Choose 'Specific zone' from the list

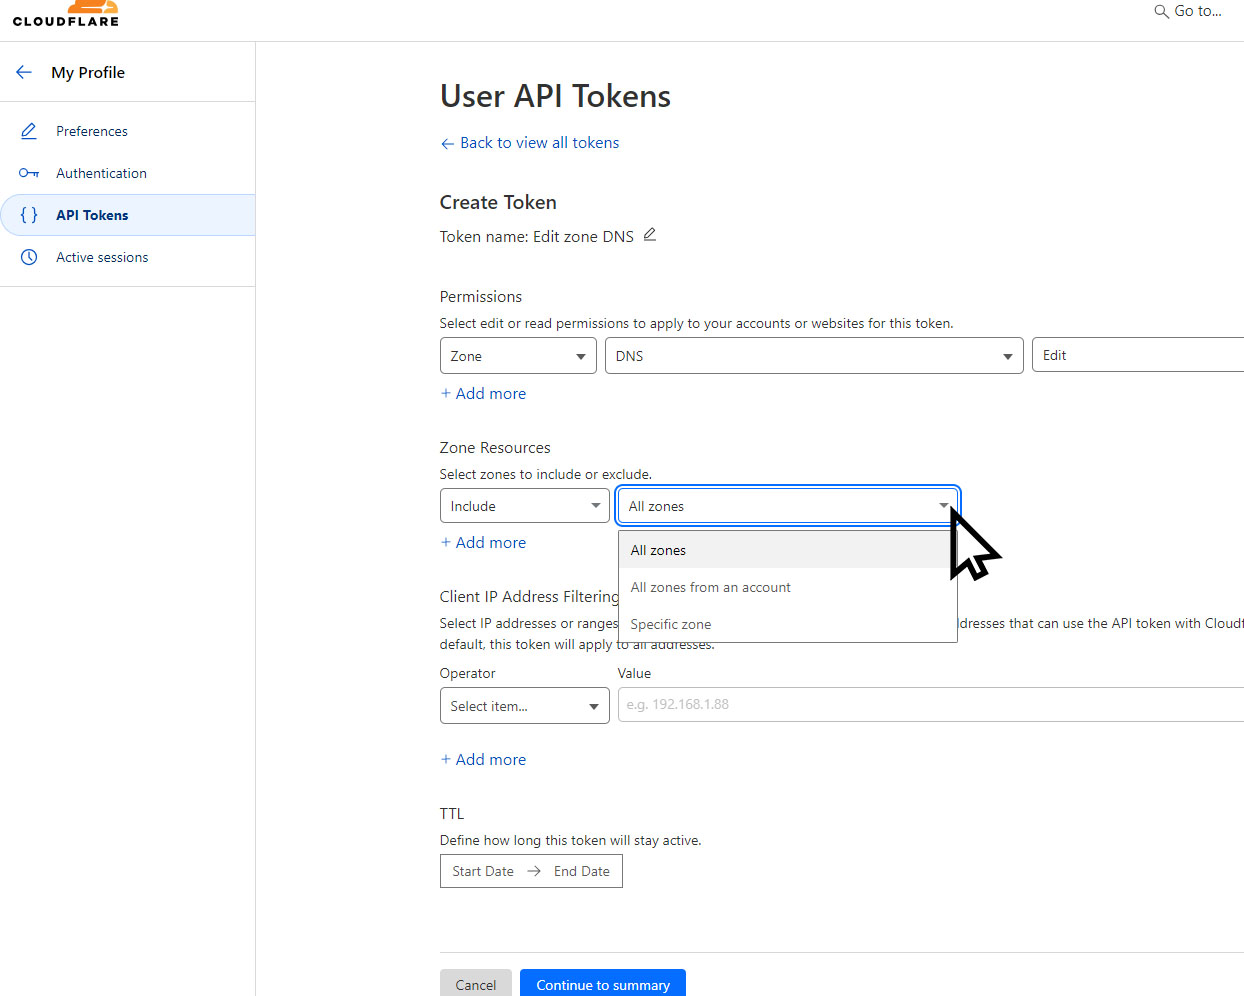671,624
